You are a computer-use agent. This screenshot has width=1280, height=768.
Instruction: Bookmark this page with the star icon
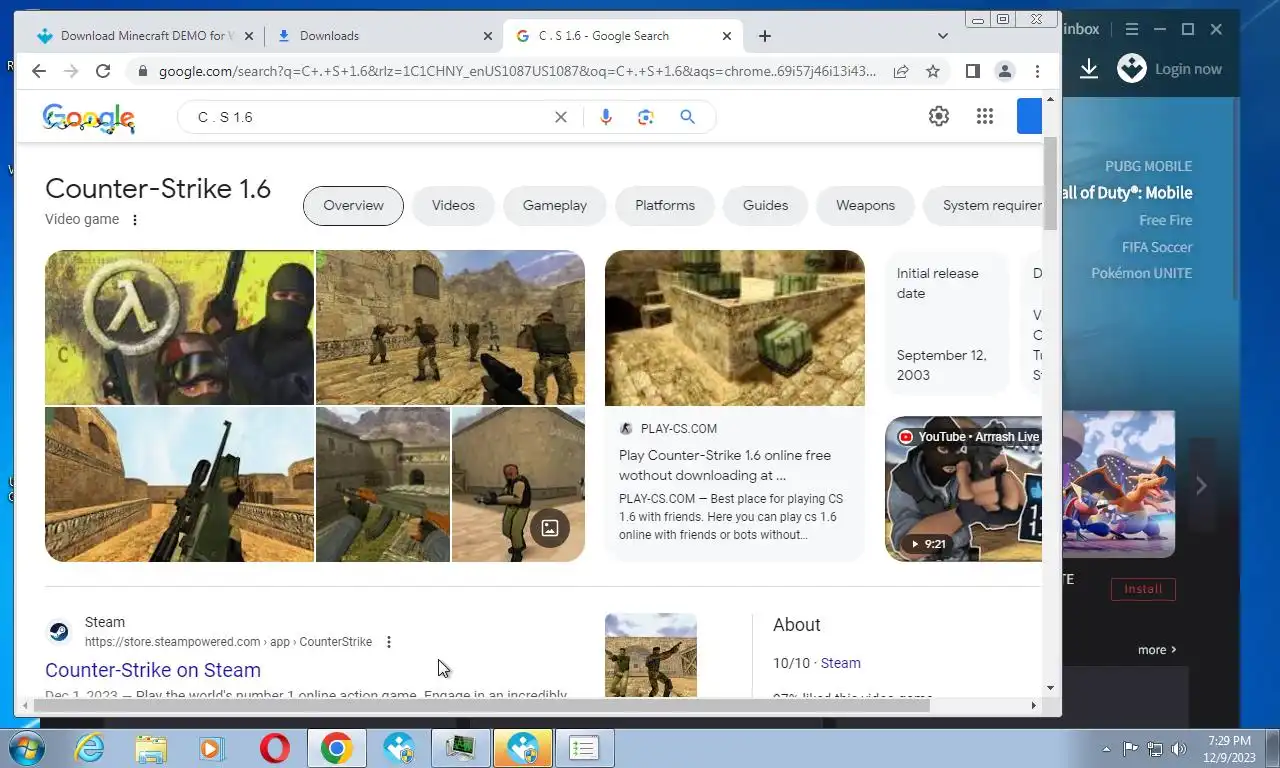[933, 71]
